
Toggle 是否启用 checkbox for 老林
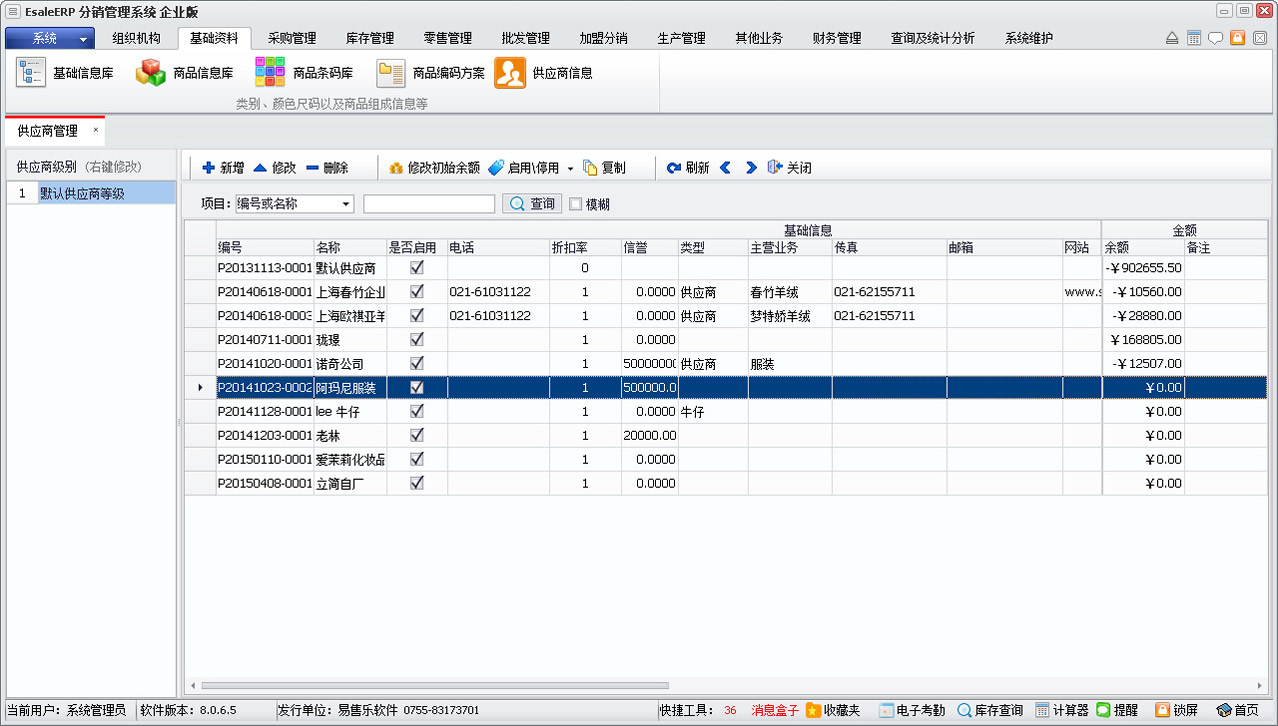(417, 435)
